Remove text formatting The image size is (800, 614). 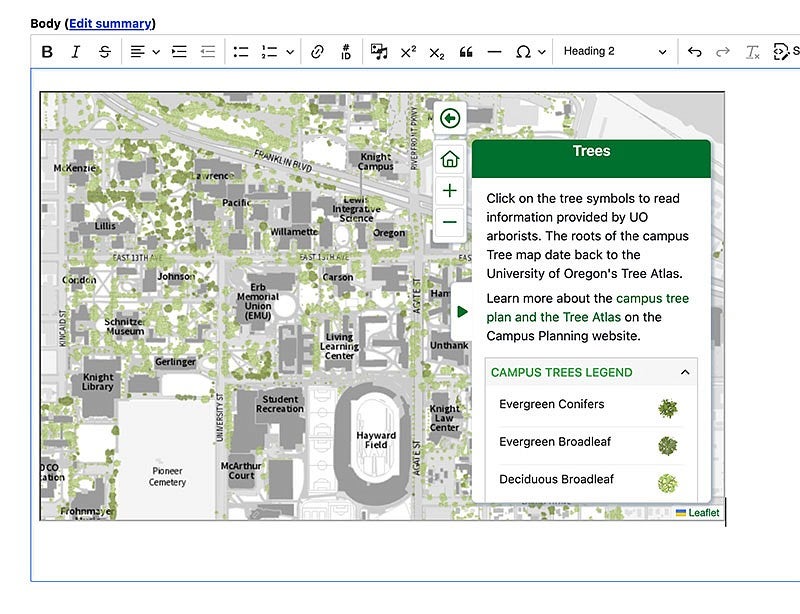point(752,52)
